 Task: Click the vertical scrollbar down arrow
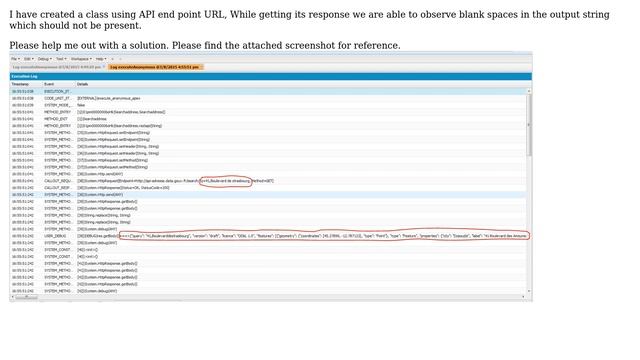point(529,291)
